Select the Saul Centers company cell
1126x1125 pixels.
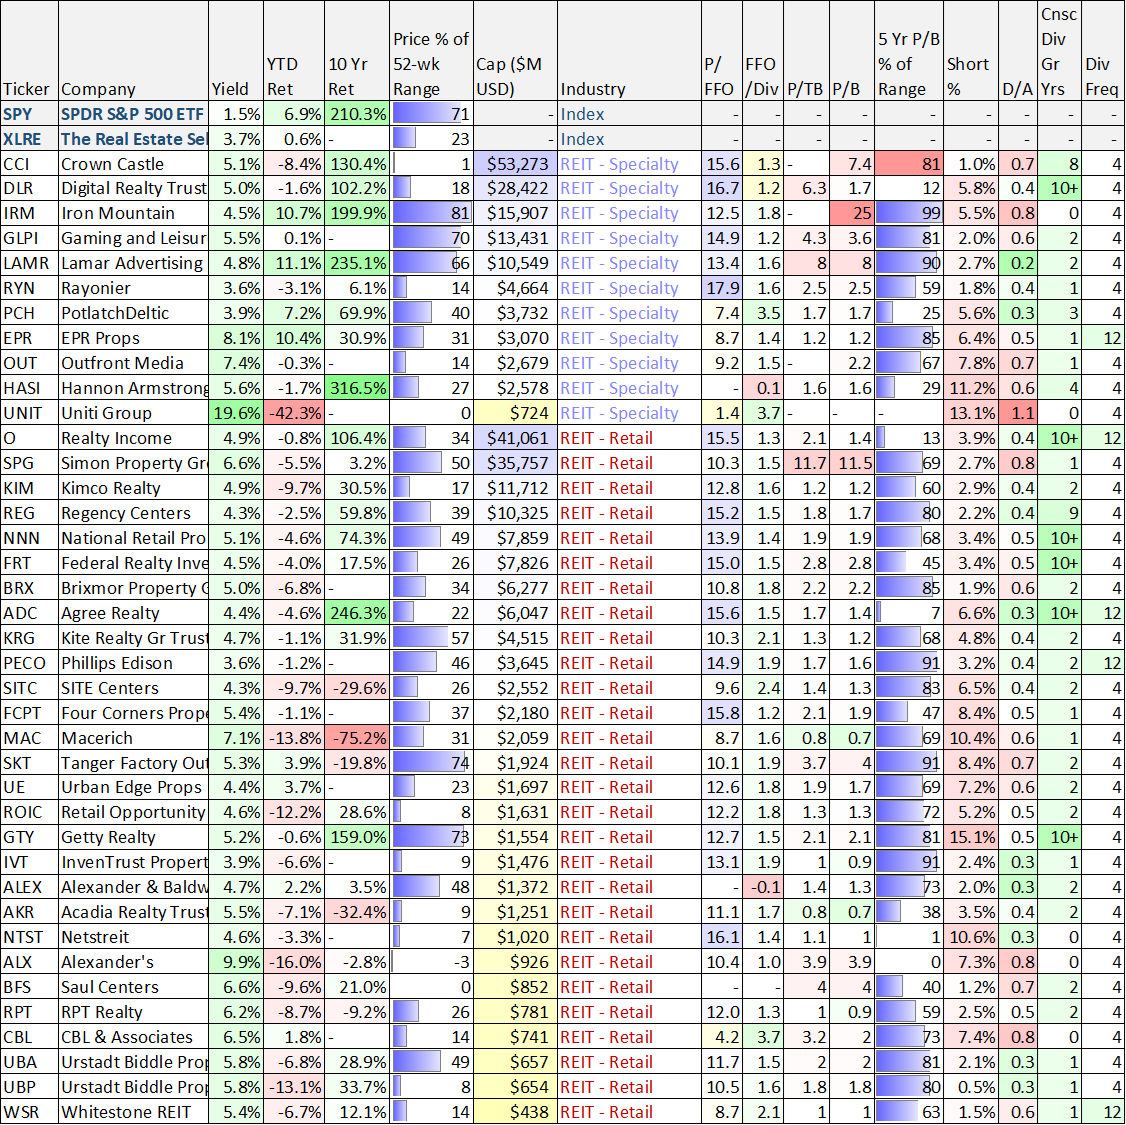[134, 987]
